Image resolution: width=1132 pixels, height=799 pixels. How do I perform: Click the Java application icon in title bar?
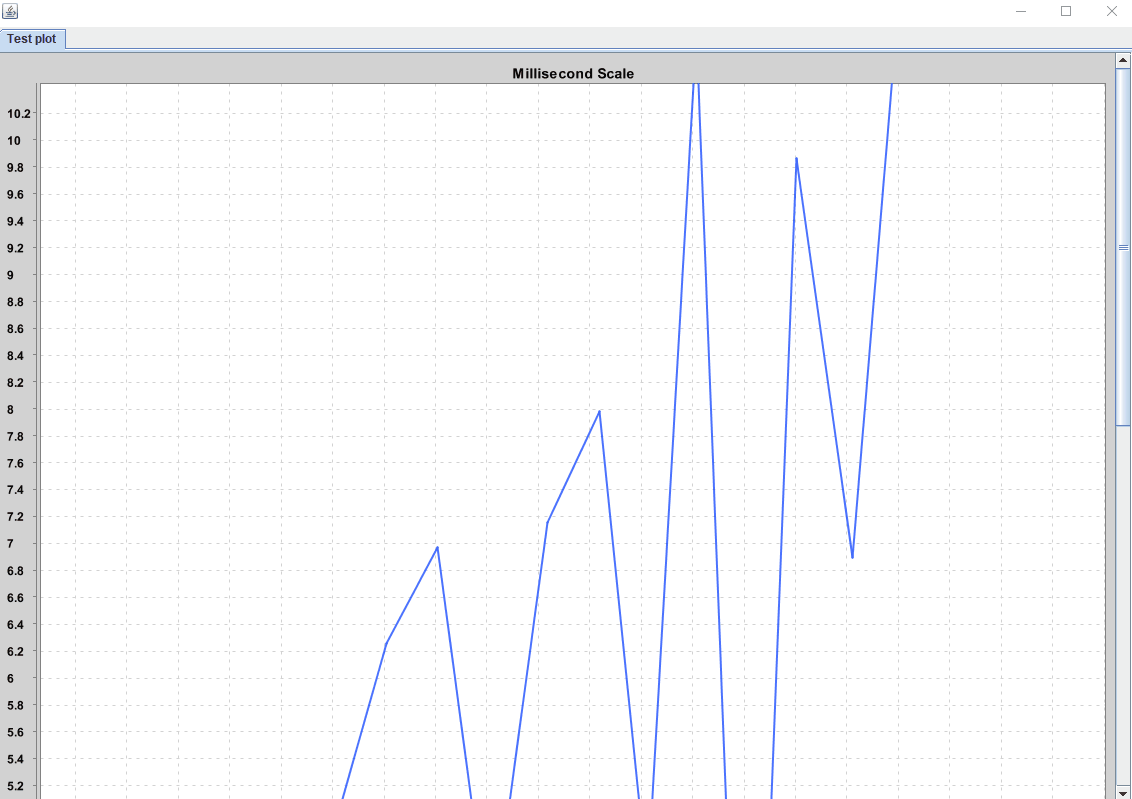click(x=10, y=11)
